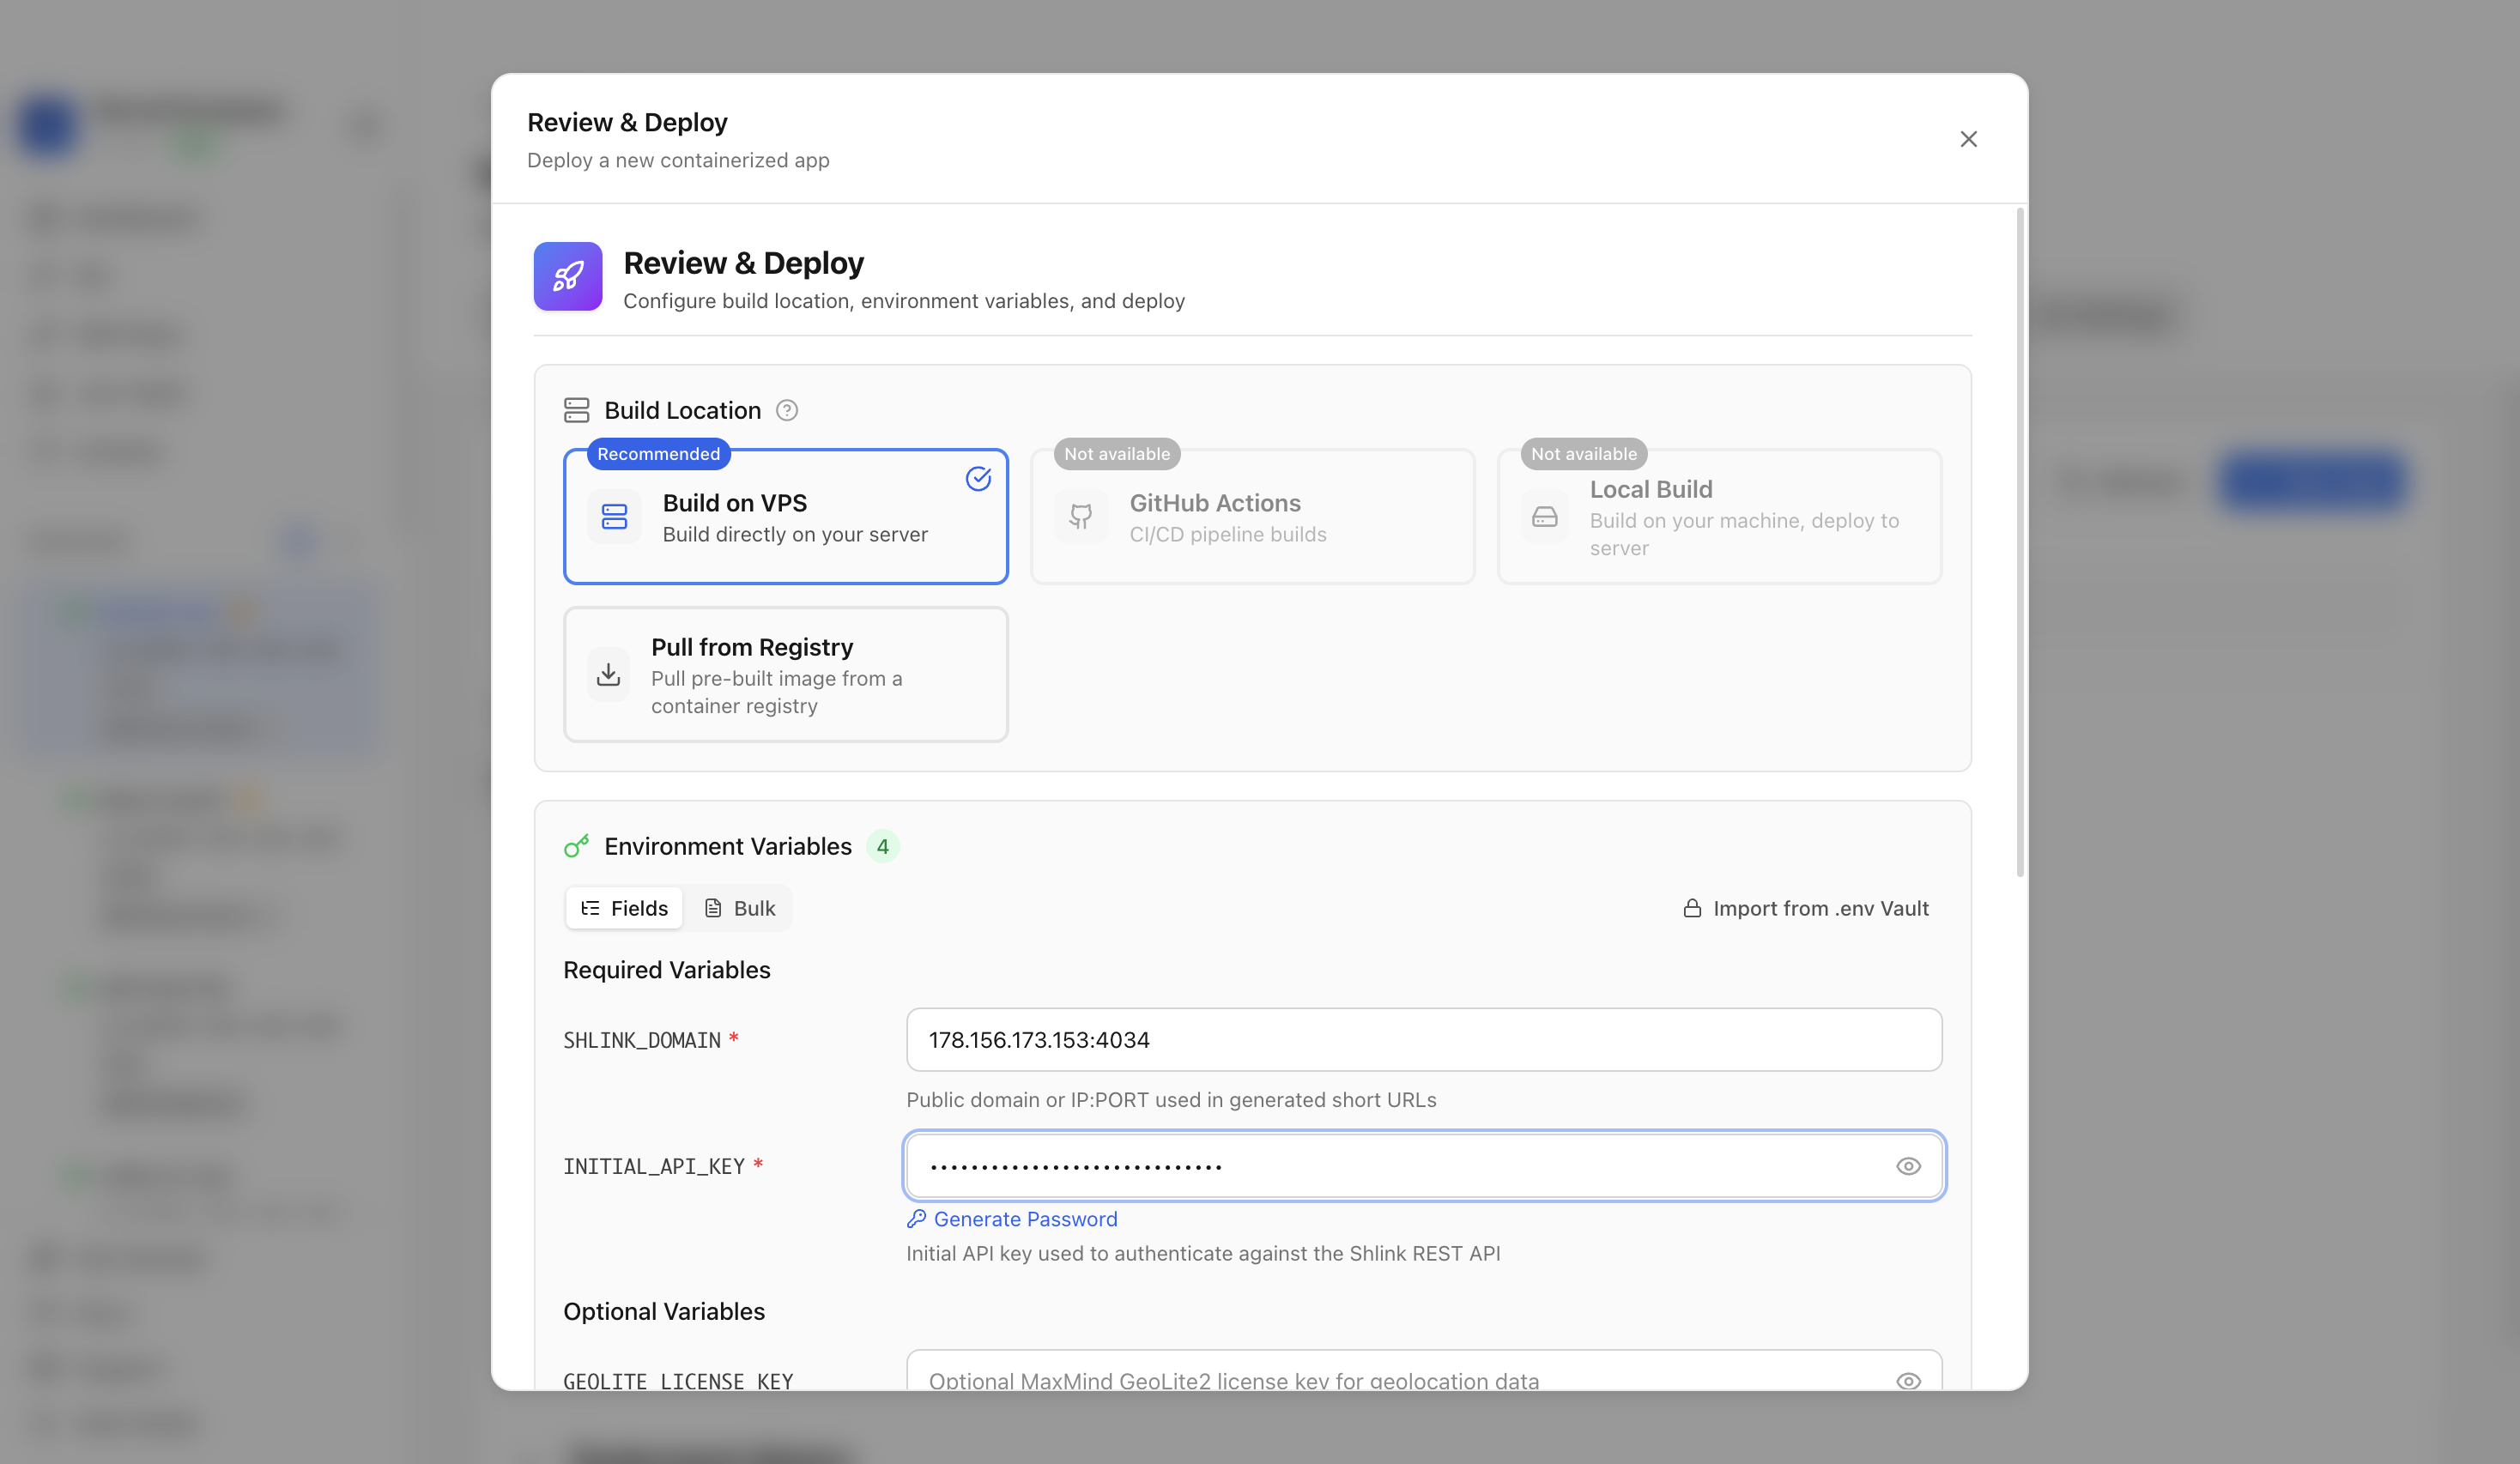Click the Build on VPS server icon
This screenshot has height=1464, width=2520.
click(x=614, y=517)
